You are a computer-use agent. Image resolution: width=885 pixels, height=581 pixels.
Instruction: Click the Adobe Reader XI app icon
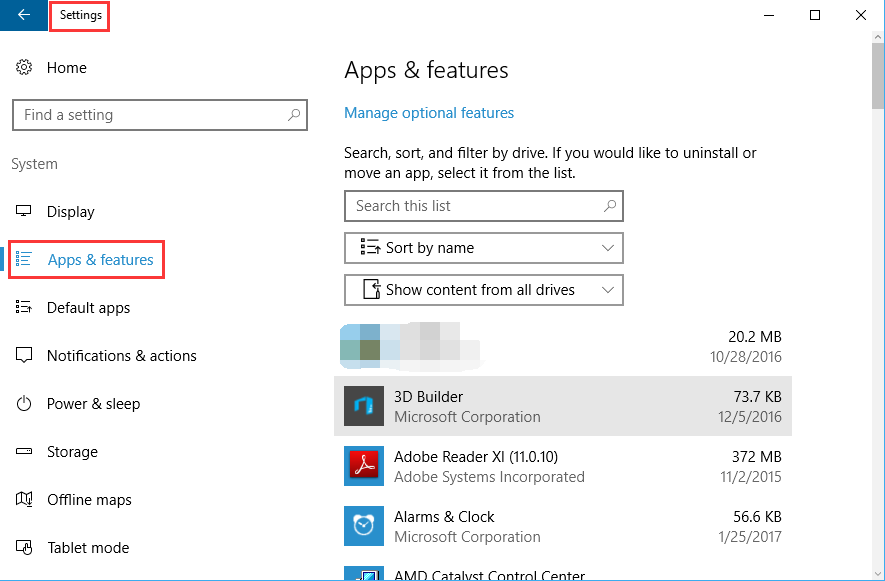click(x=364, y=466)
